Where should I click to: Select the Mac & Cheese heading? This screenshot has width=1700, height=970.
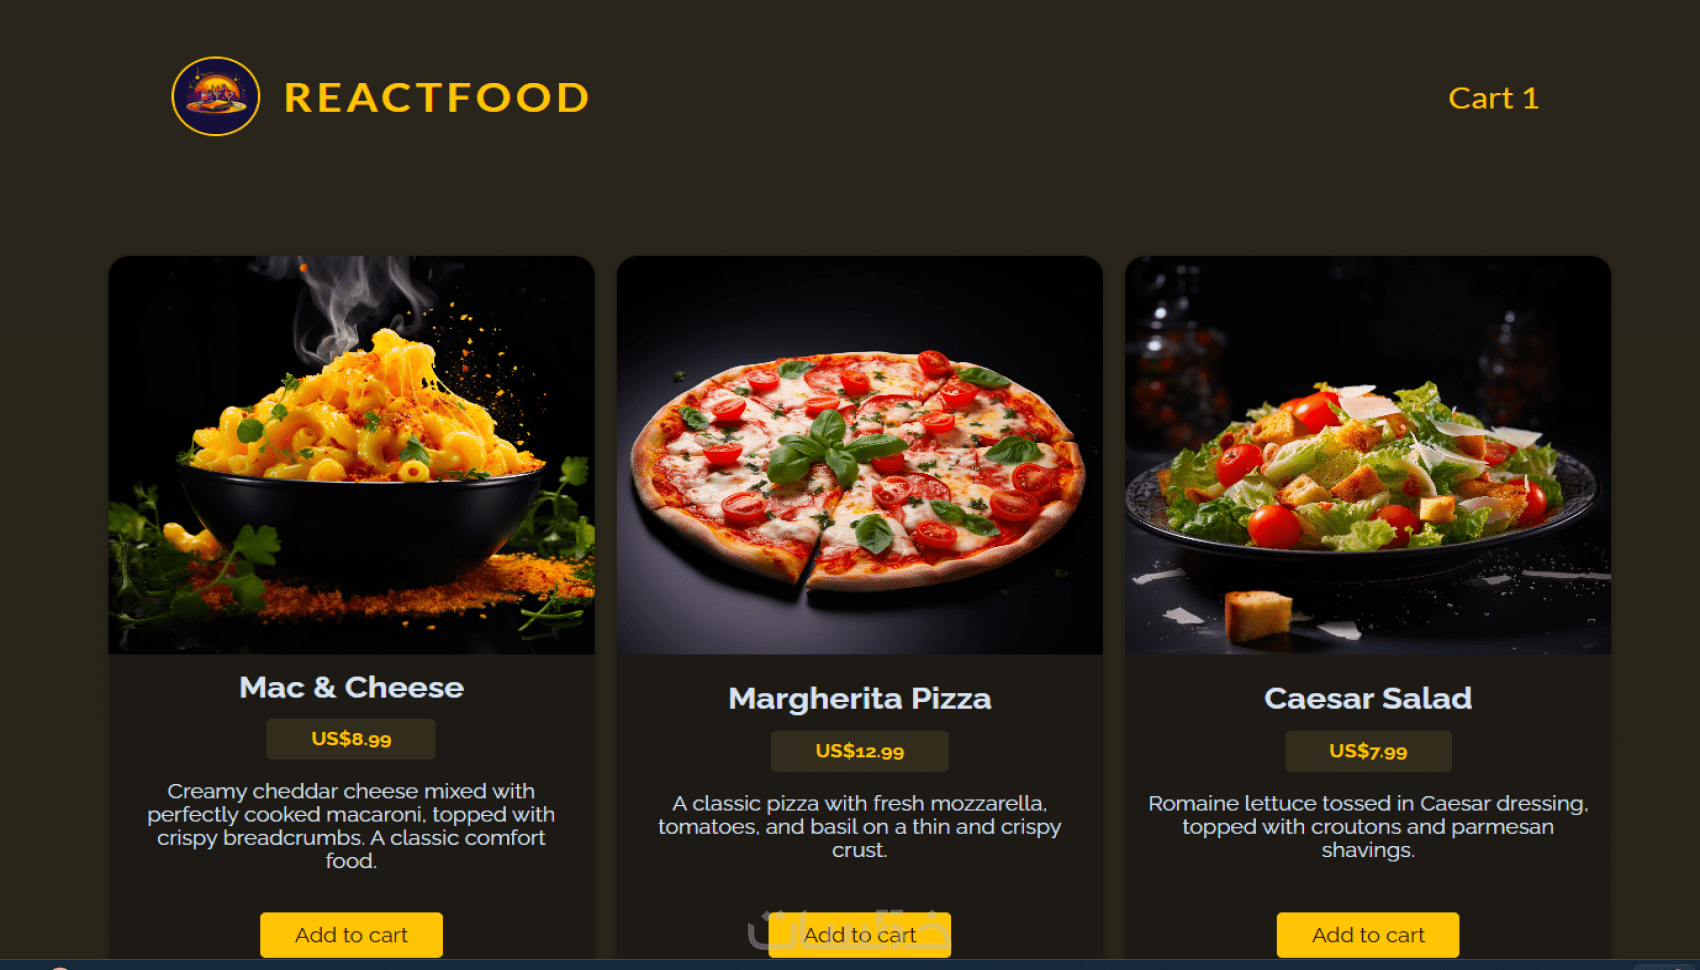click(x=351, y=687)
